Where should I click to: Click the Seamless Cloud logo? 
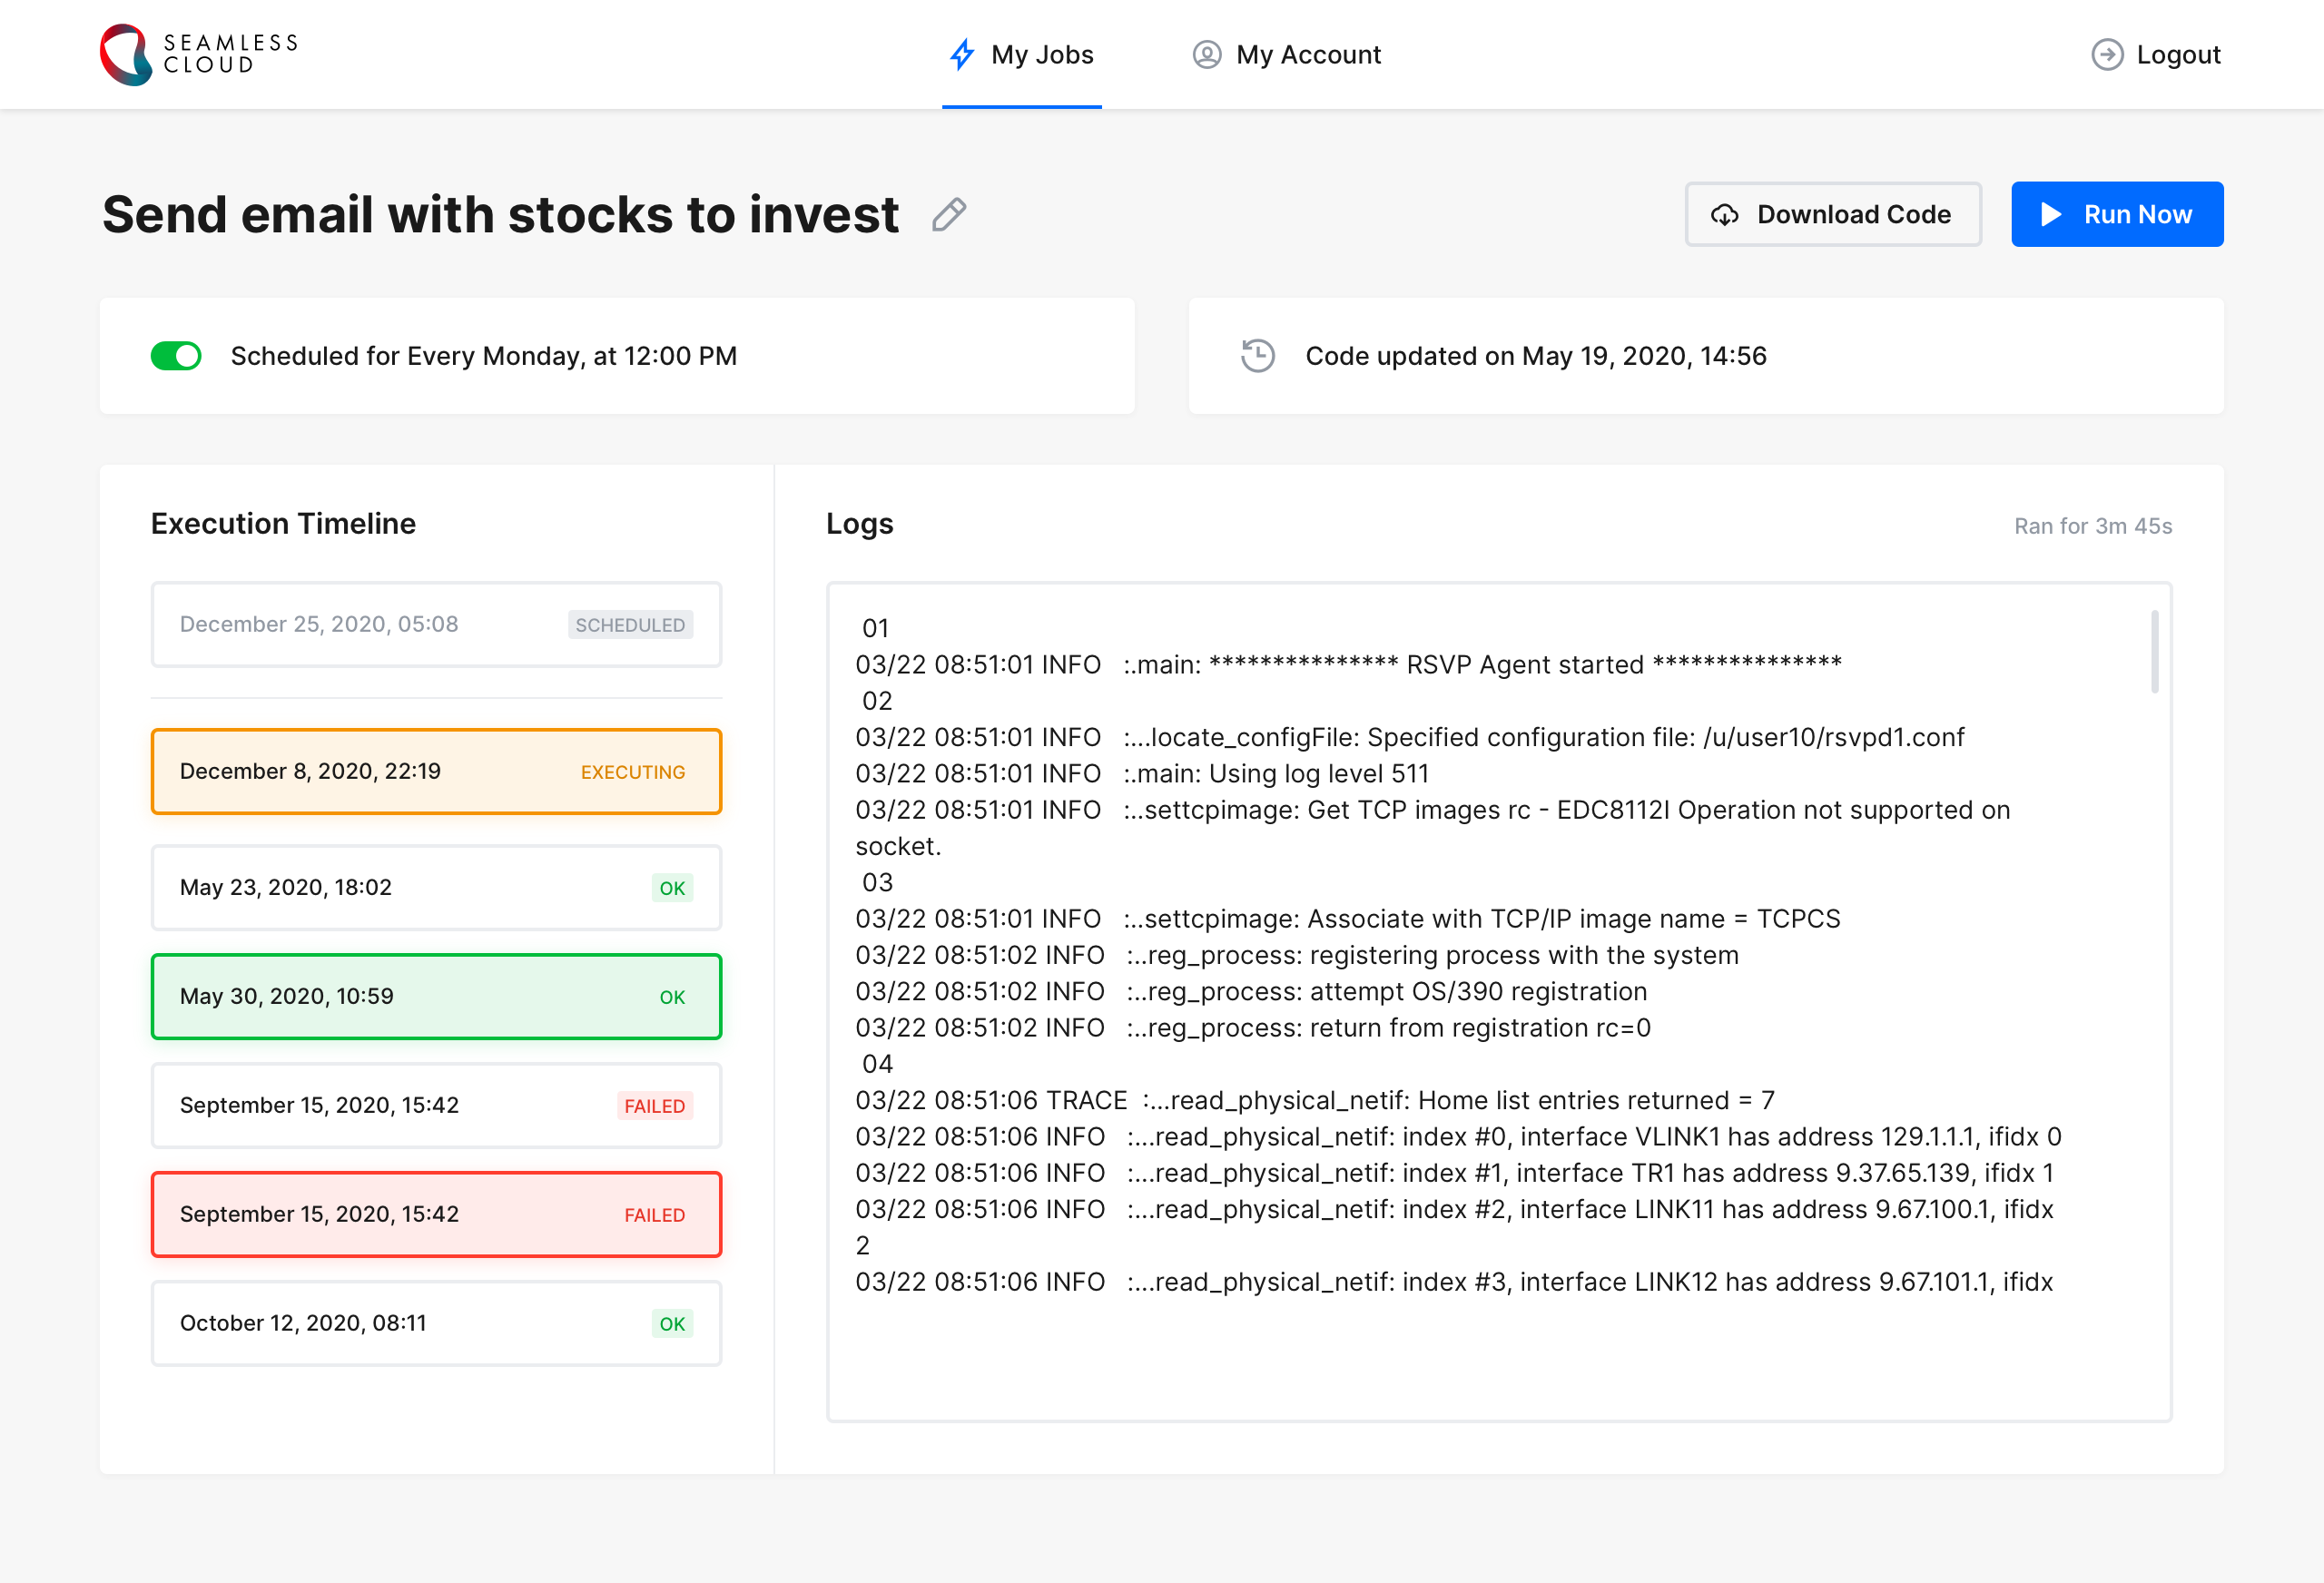198,54
